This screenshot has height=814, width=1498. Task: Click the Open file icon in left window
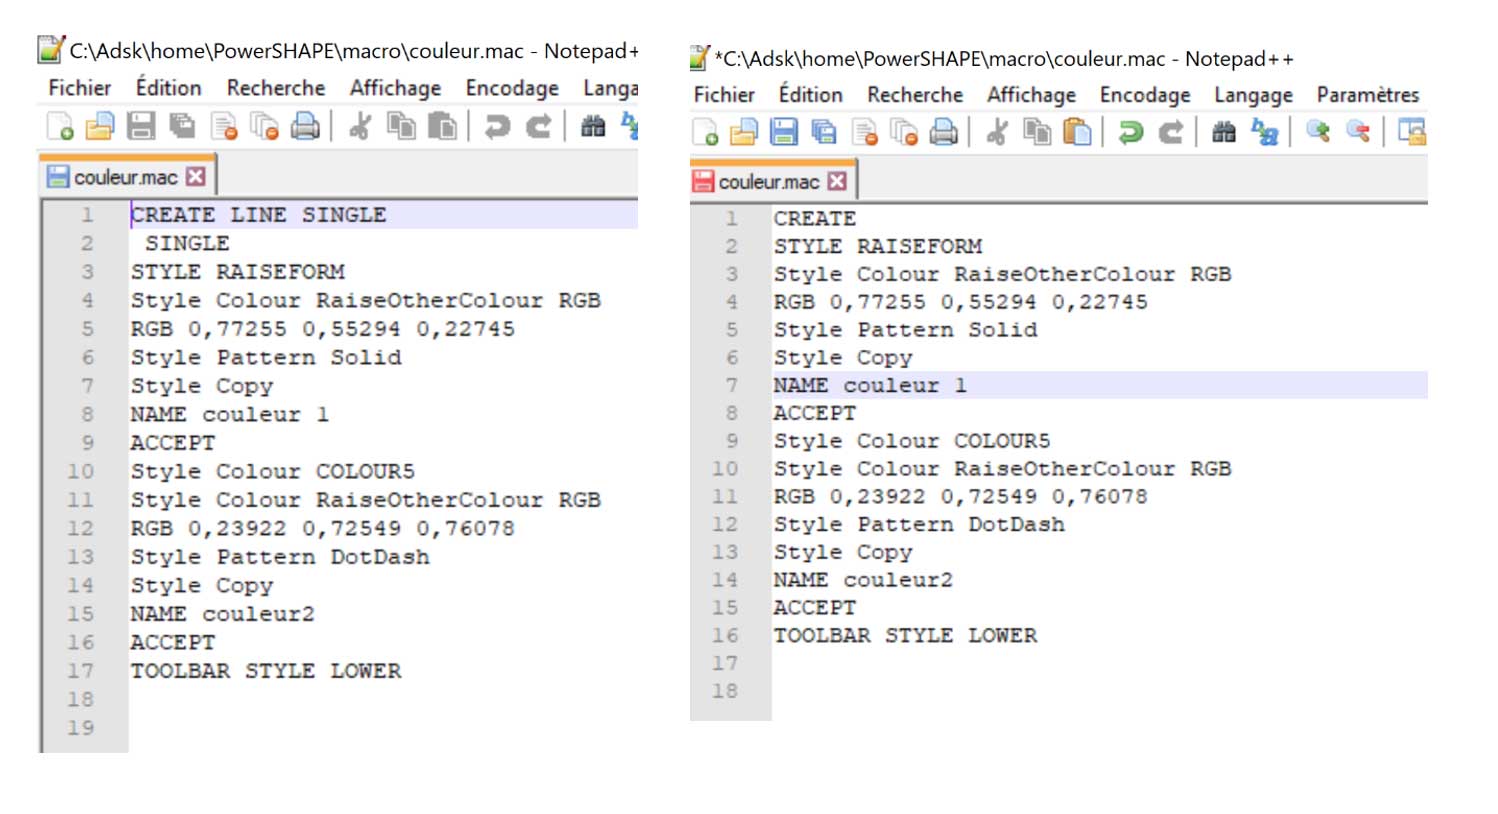(x=100, y=126)
